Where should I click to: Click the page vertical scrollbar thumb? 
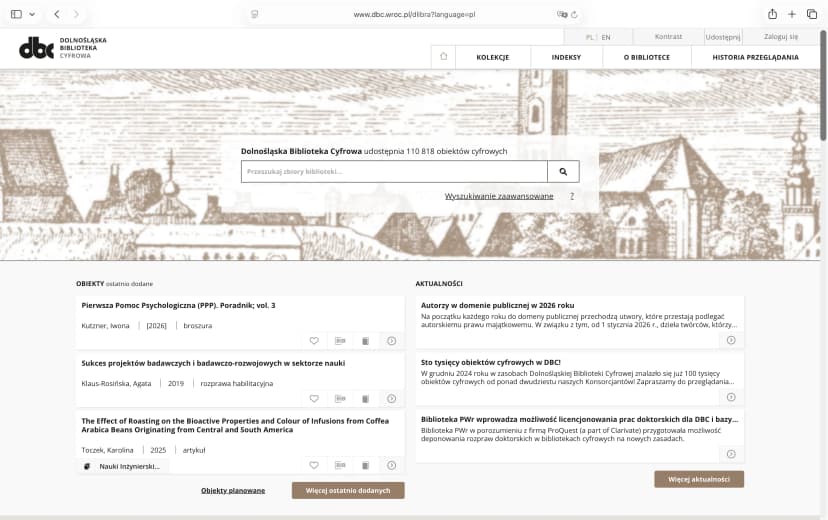[823, 86]
